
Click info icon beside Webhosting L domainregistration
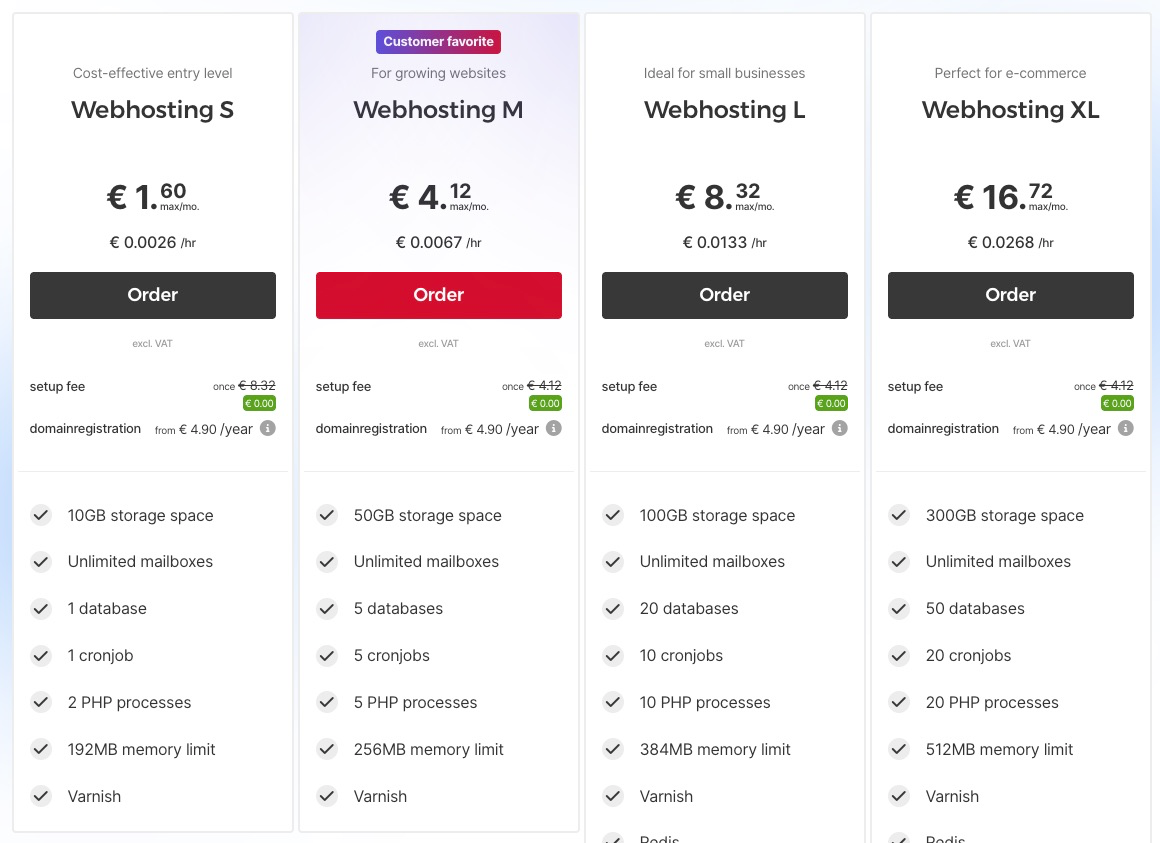[840, 428]
